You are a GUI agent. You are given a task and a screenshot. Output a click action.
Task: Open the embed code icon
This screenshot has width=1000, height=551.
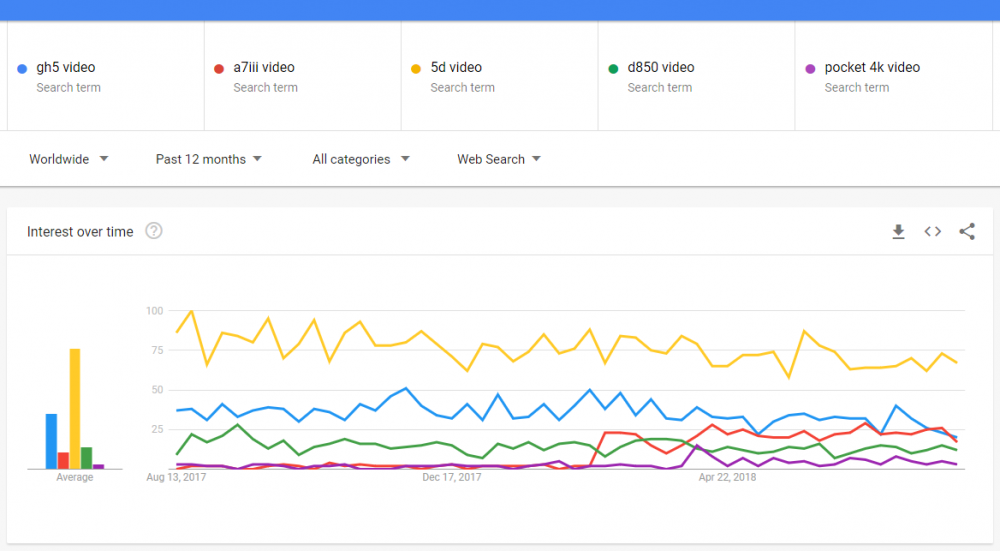[x=932, y=231]
